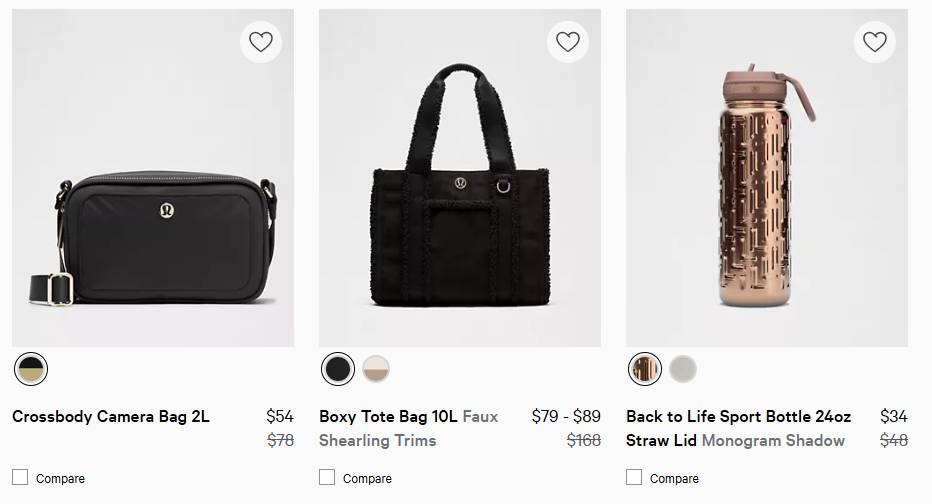This screenshot has width=932, height=504.
Task: Enable Compare for Boxy Tote Bag
Action: point(328,477)
